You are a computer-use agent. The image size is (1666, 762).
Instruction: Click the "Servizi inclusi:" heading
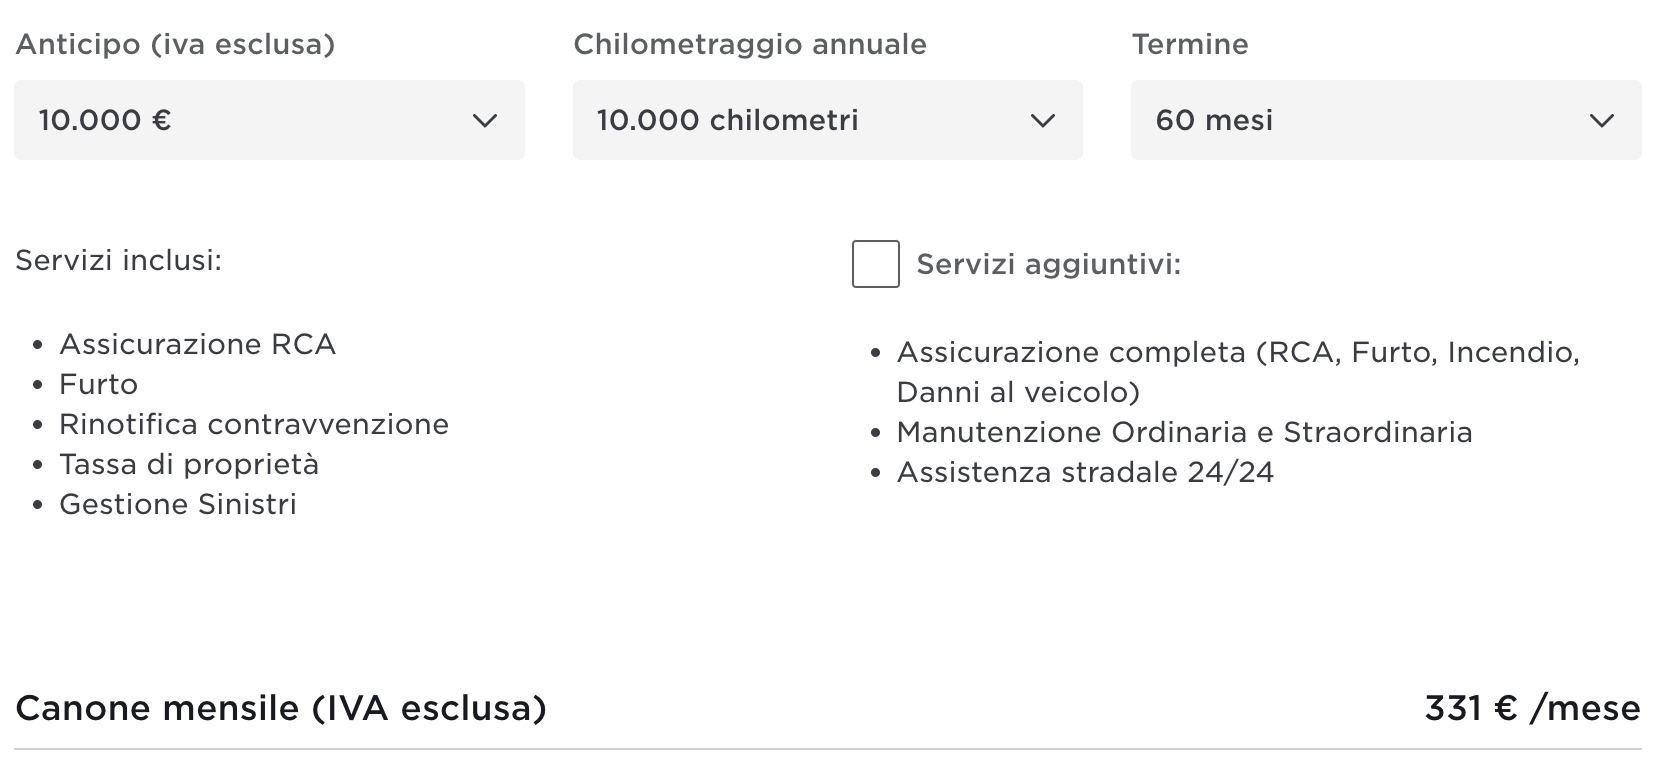(118, 260)
